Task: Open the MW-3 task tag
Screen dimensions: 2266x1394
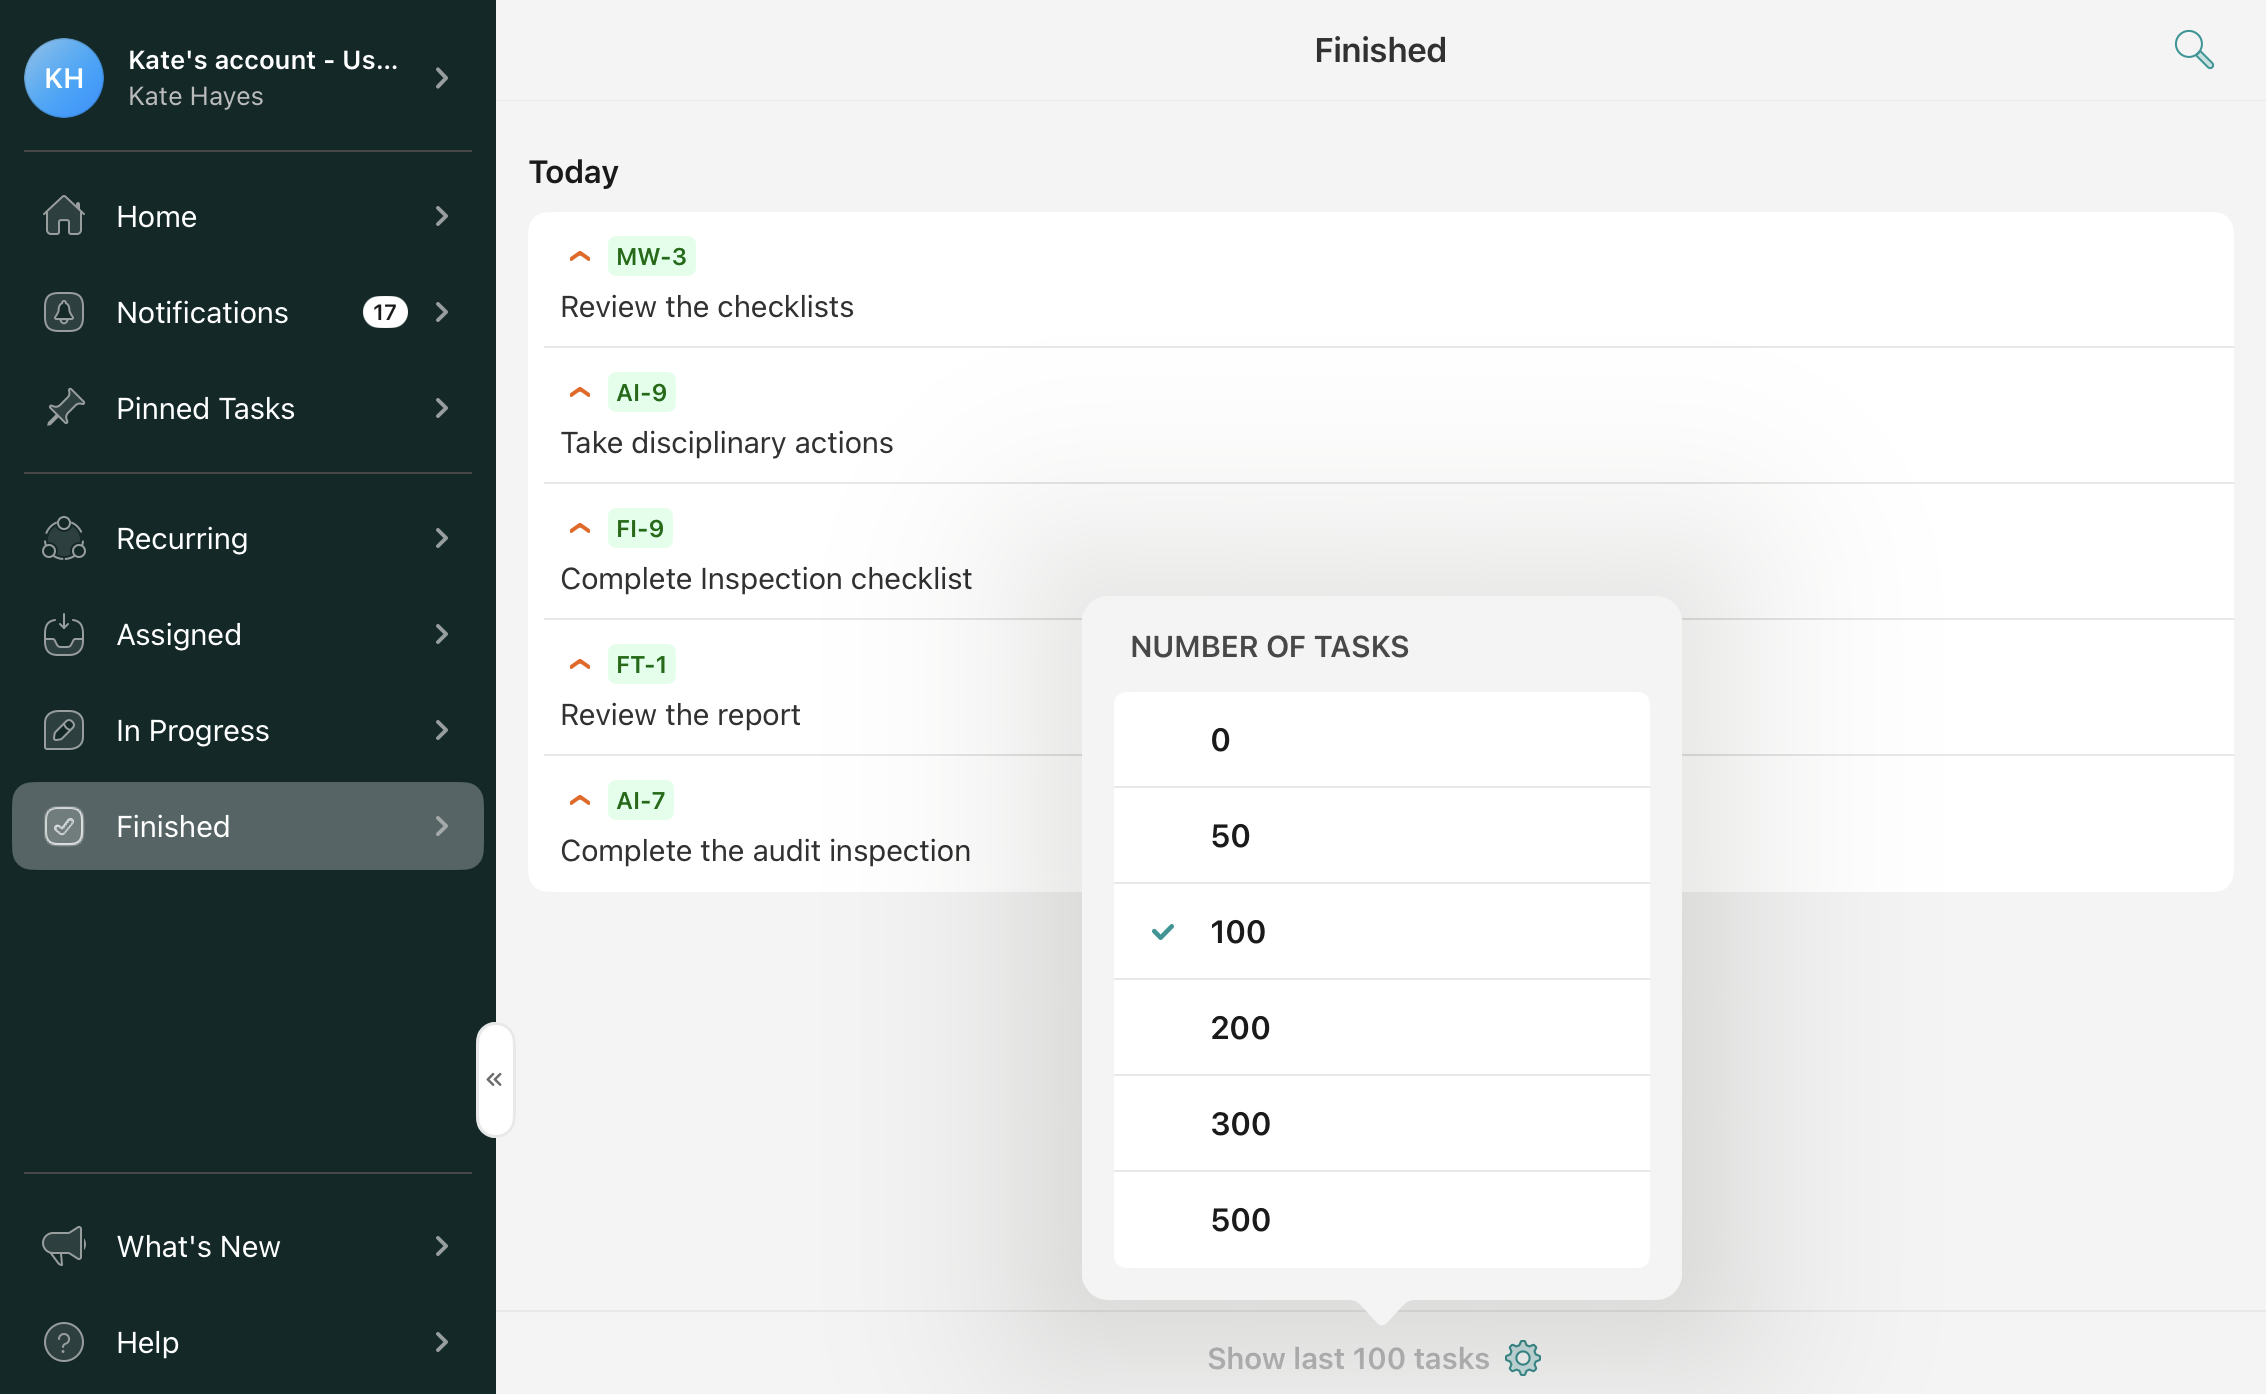Action: (x=651, y=256)
